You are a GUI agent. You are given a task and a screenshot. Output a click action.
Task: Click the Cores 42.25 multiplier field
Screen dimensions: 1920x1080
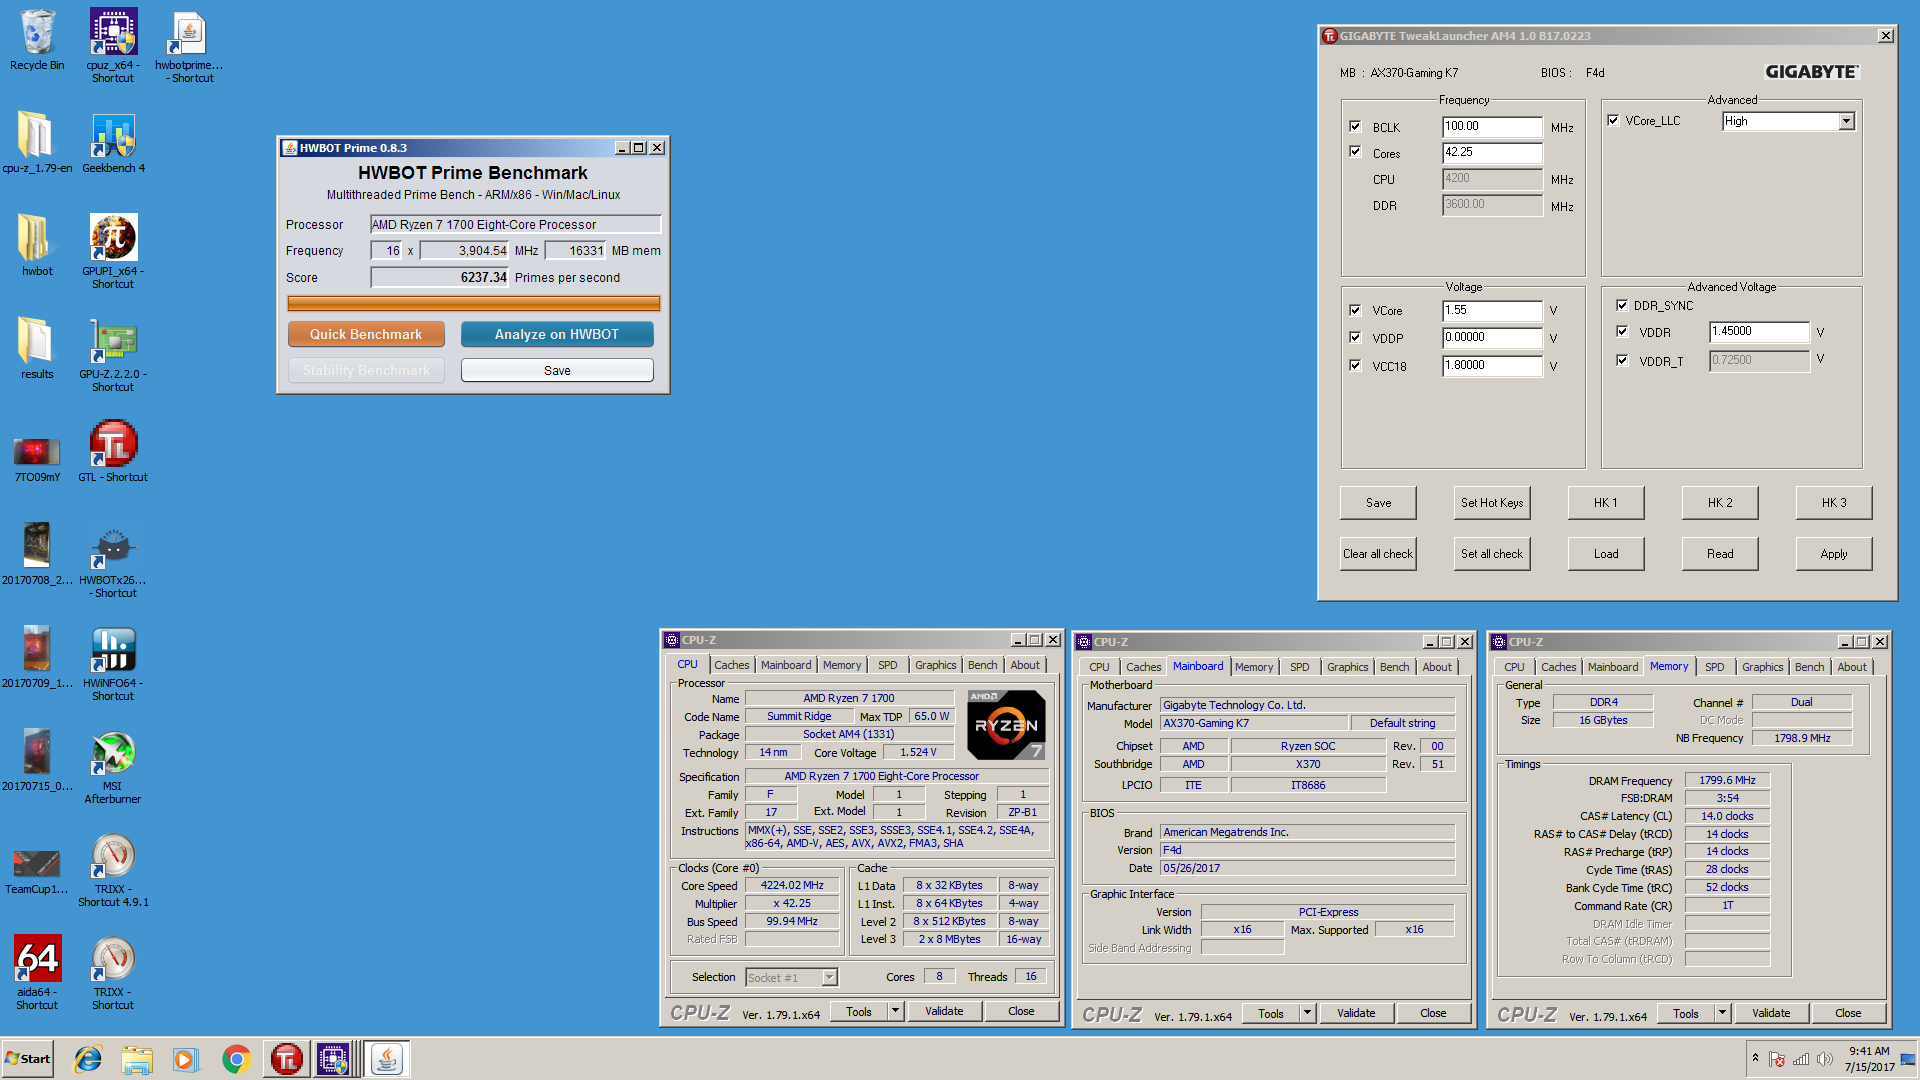(1492, 152)
